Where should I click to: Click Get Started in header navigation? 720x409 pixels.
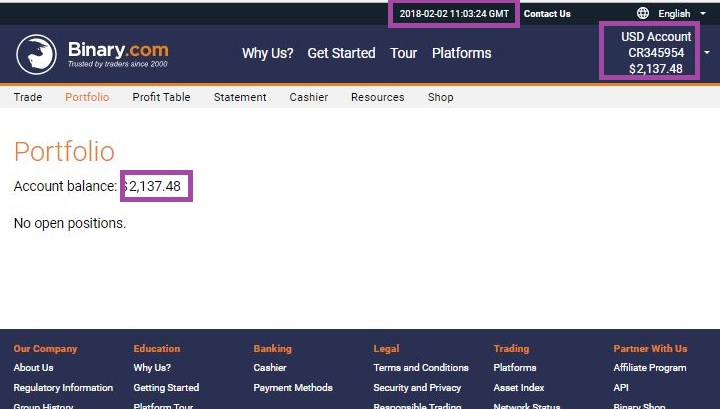coord(341,53)
